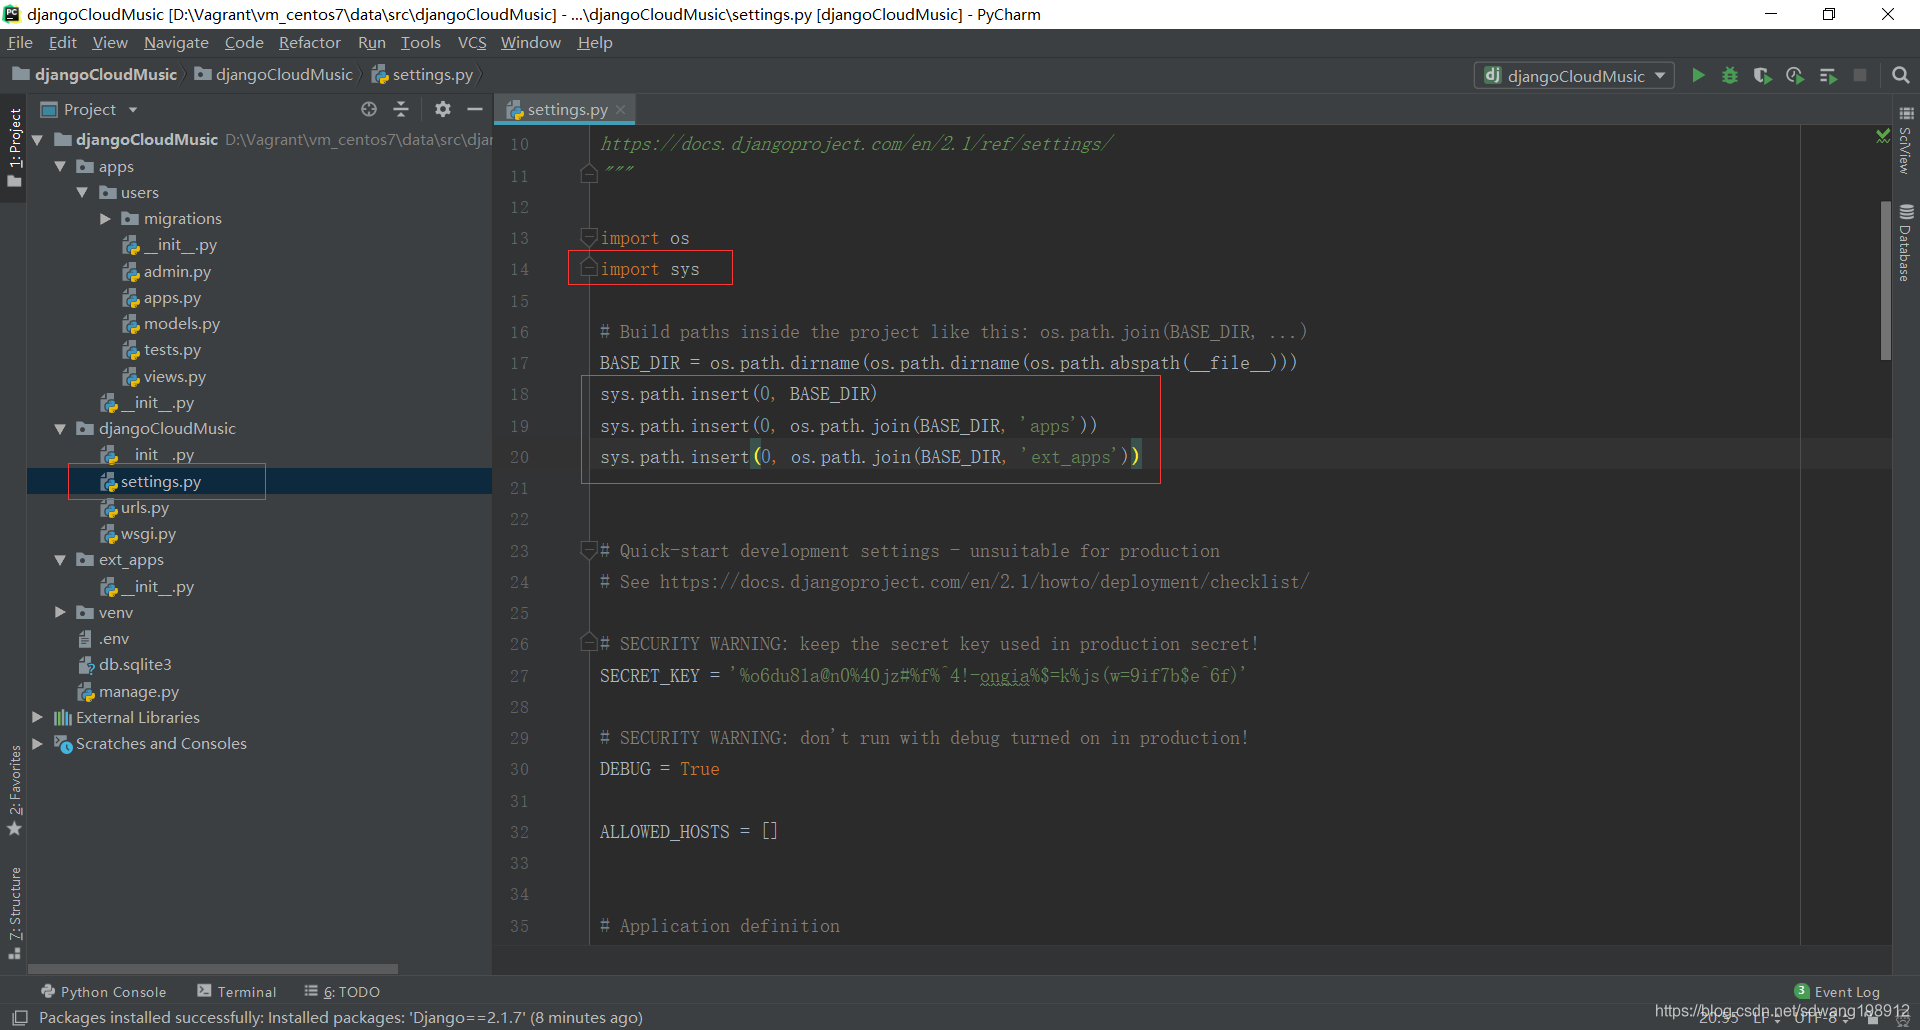Click the 1: Project side tab

pyautogui.click(x=14, y=147)
